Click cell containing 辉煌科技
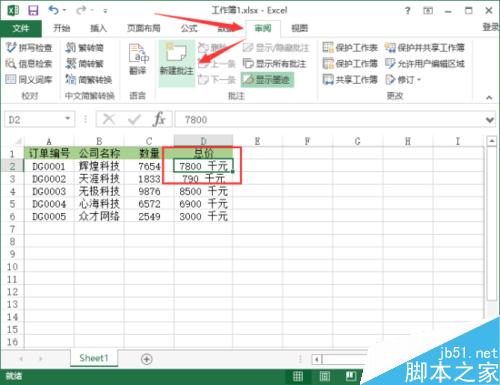Viewport: 500px width, 385px height. pyautogui.click(x=99, y=166)
